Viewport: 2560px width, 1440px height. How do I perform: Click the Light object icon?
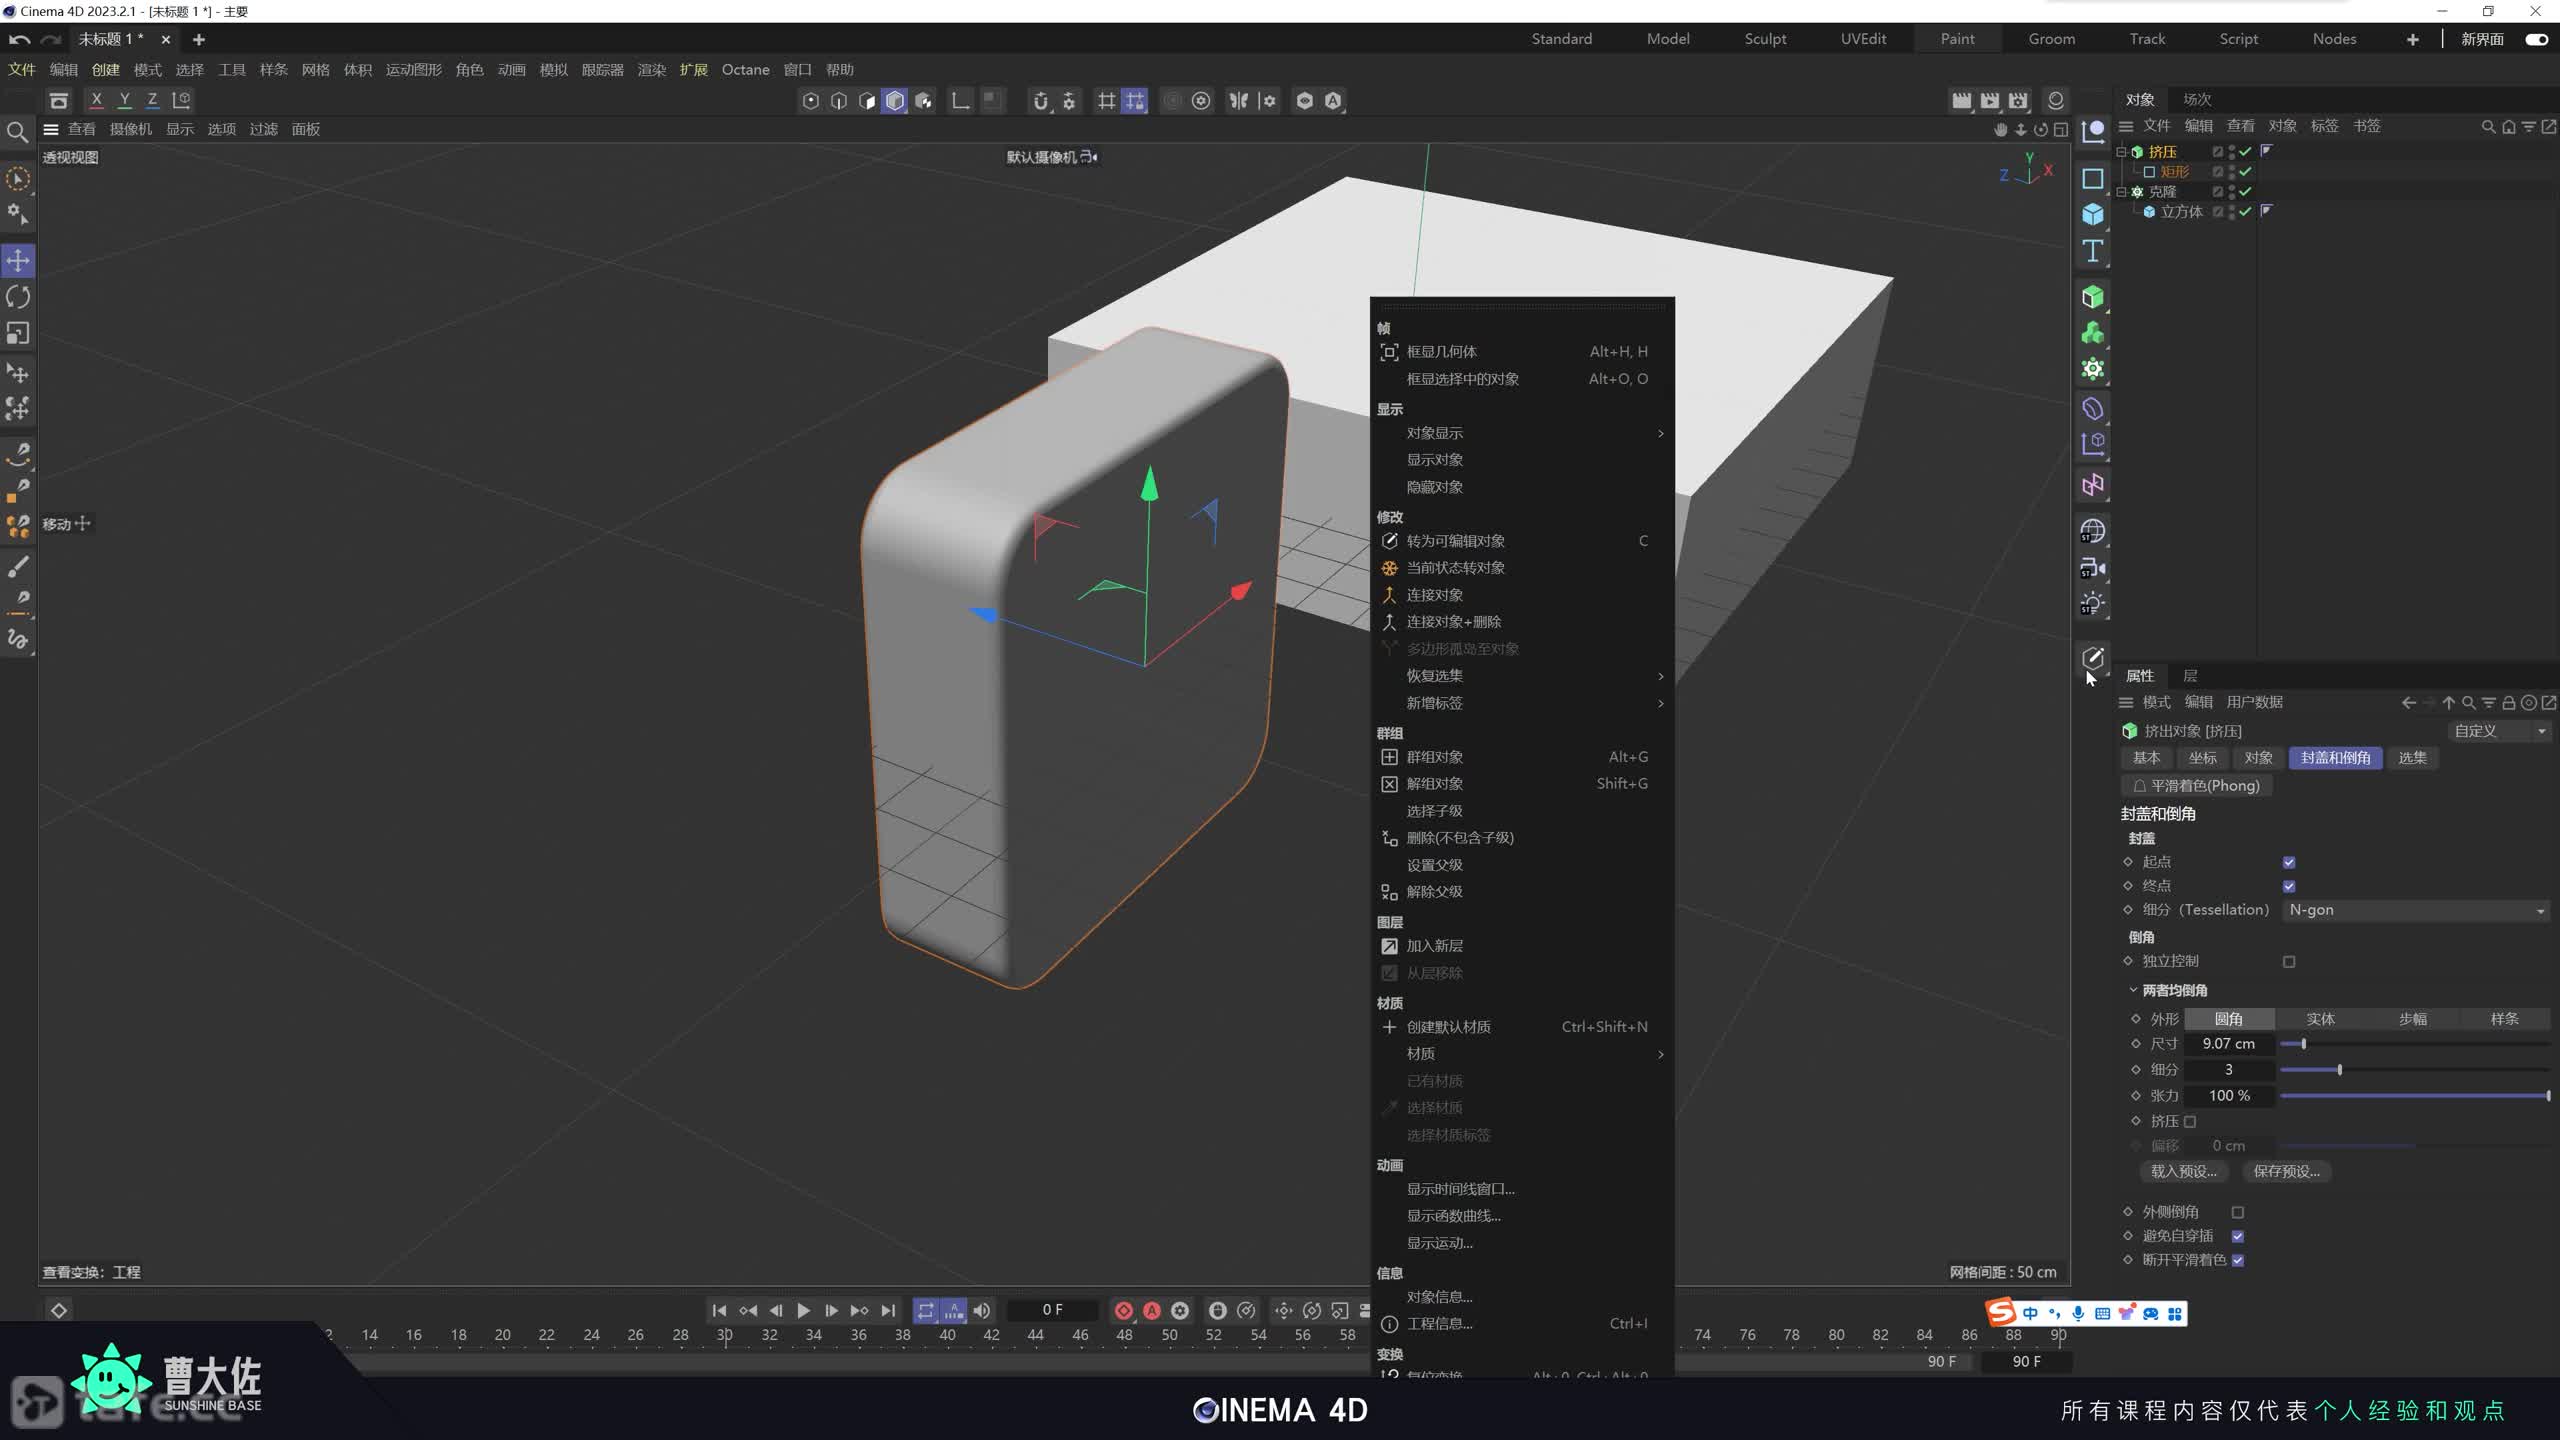(2092, 604)
